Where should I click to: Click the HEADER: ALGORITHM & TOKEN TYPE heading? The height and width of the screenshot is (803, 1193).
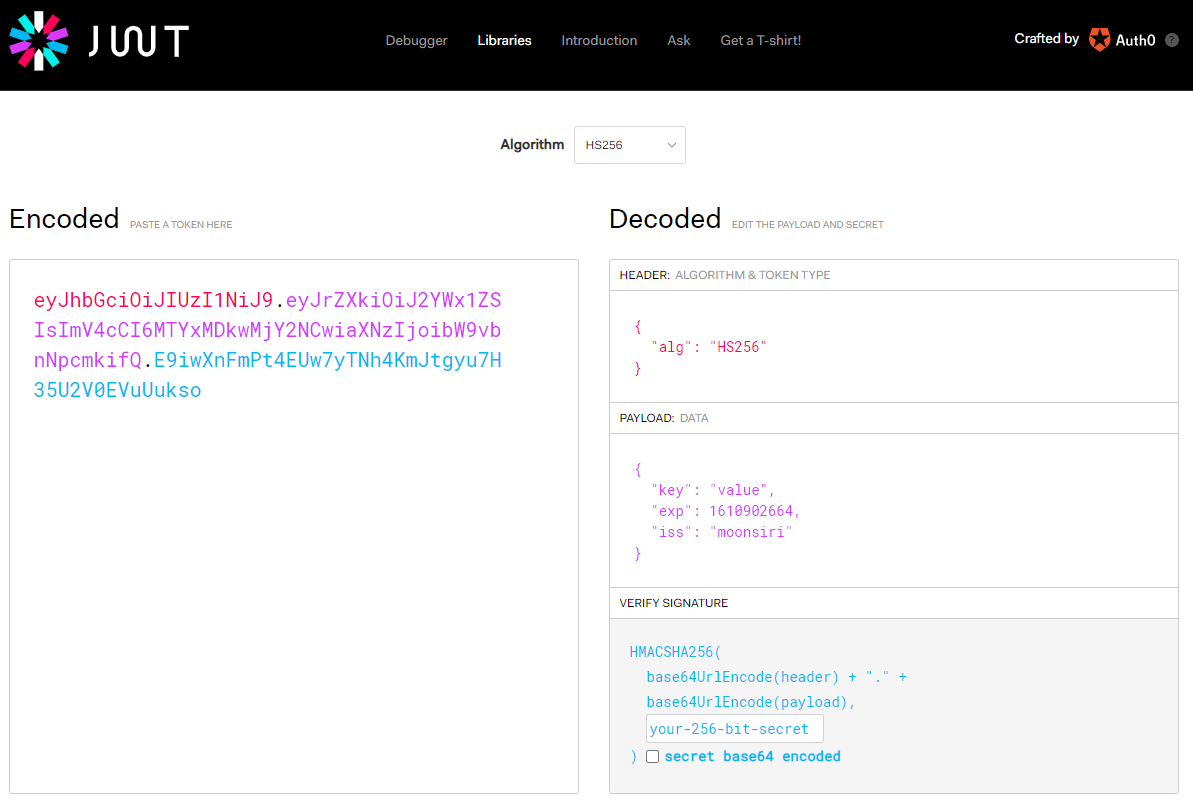point(724,275)
